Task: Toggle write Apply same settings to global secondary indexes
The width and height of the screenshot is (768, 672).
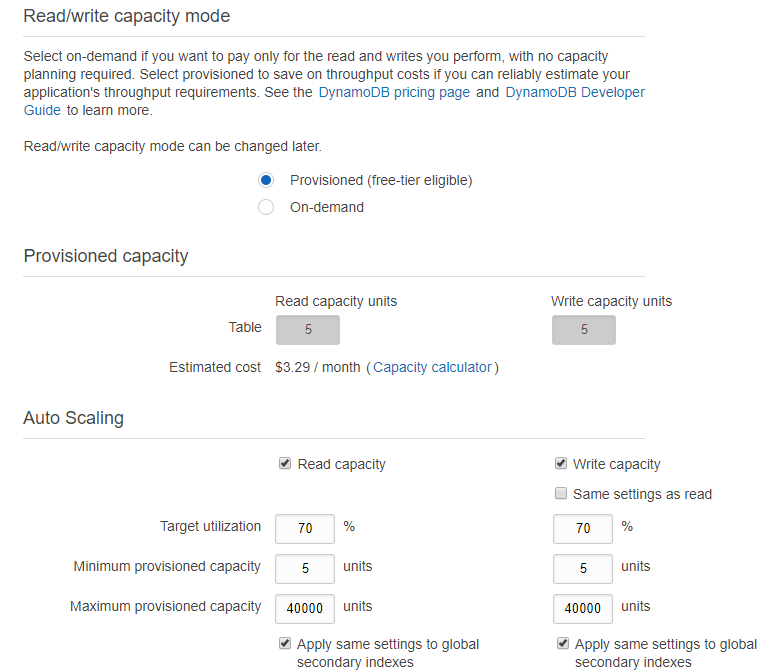Action: pyautogui.click(x=563, y=644)
